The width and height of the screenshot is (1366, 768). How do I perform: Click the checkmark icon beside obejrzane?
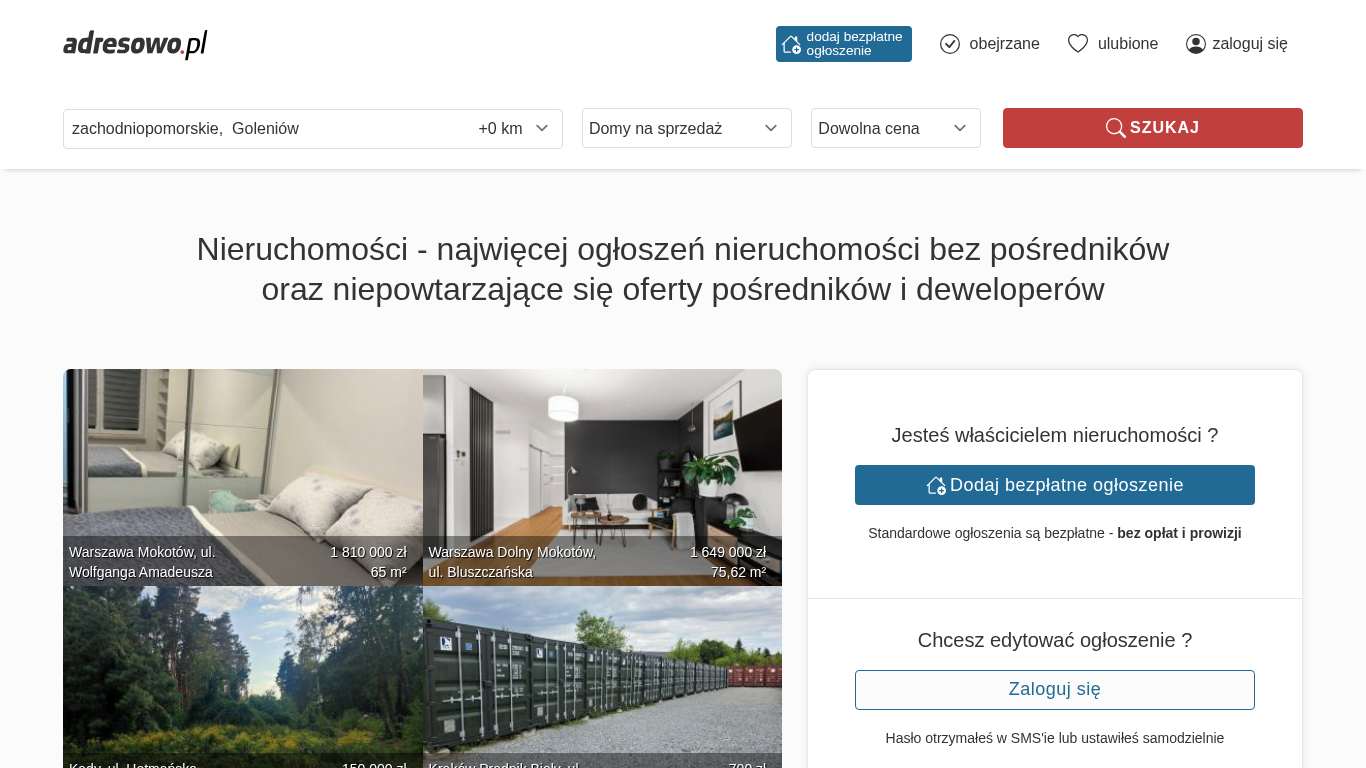[950, 44]
